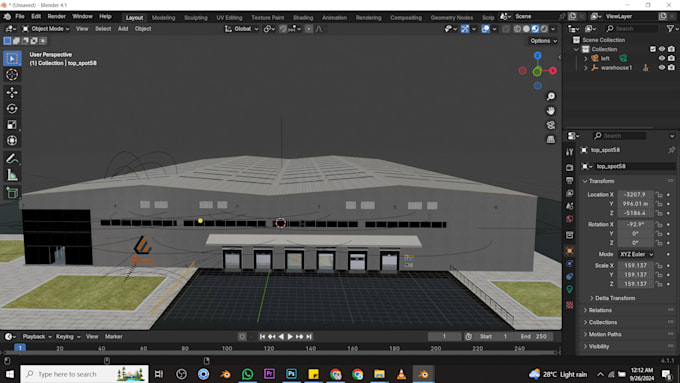Viewport: 680px width, 383px height.
Task: Play the animation forward
Action: (290, 337)
